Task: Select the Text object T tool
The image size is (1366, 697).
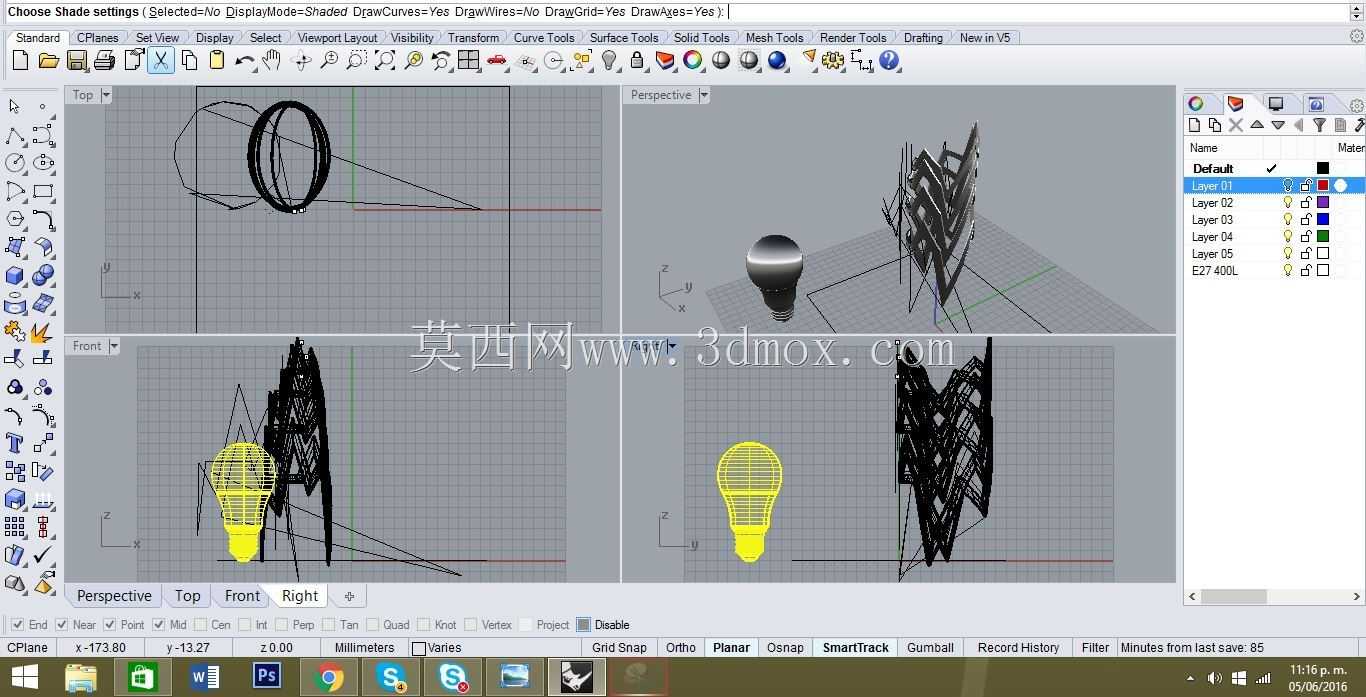Action: (x=15, y=443)
